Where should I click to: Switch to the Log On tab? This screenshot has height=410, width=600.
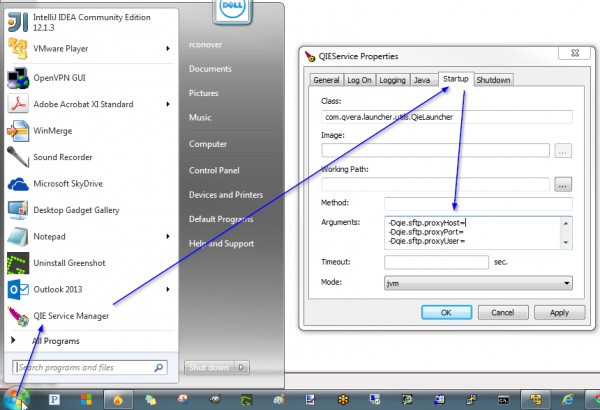[x=359, y=80]
